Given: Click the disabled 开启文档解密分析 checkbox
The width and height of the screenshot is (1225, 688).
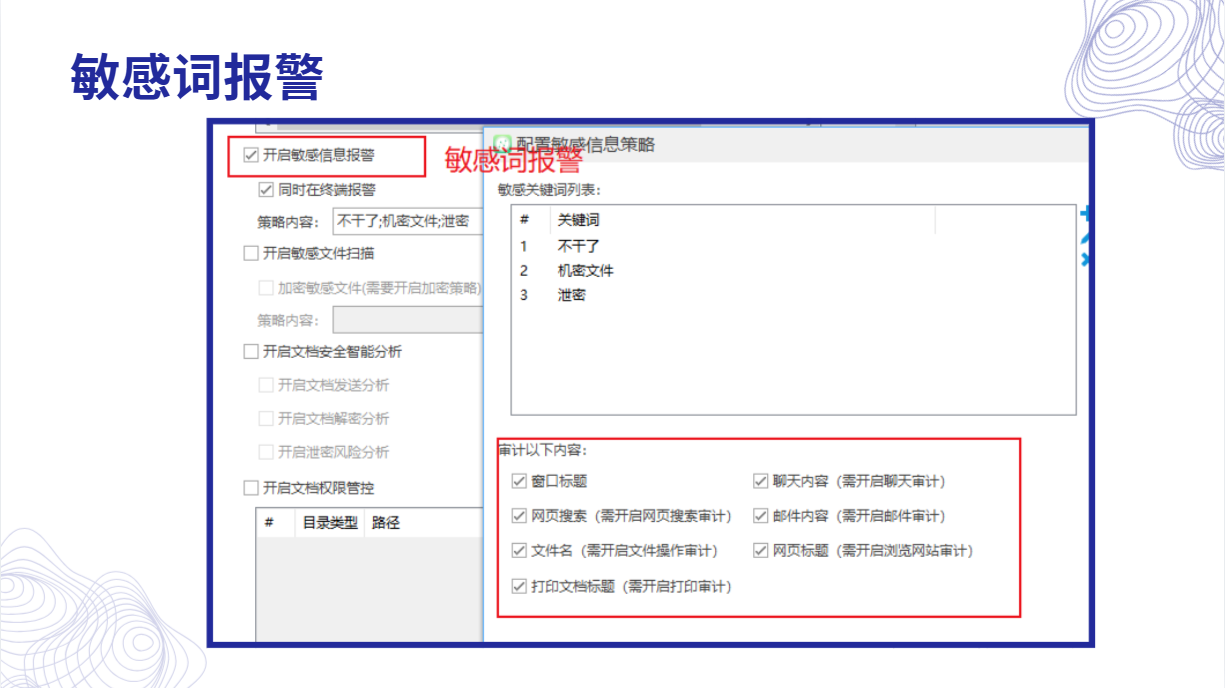Looking at the screenshot, I should click(x=266, y=418).
